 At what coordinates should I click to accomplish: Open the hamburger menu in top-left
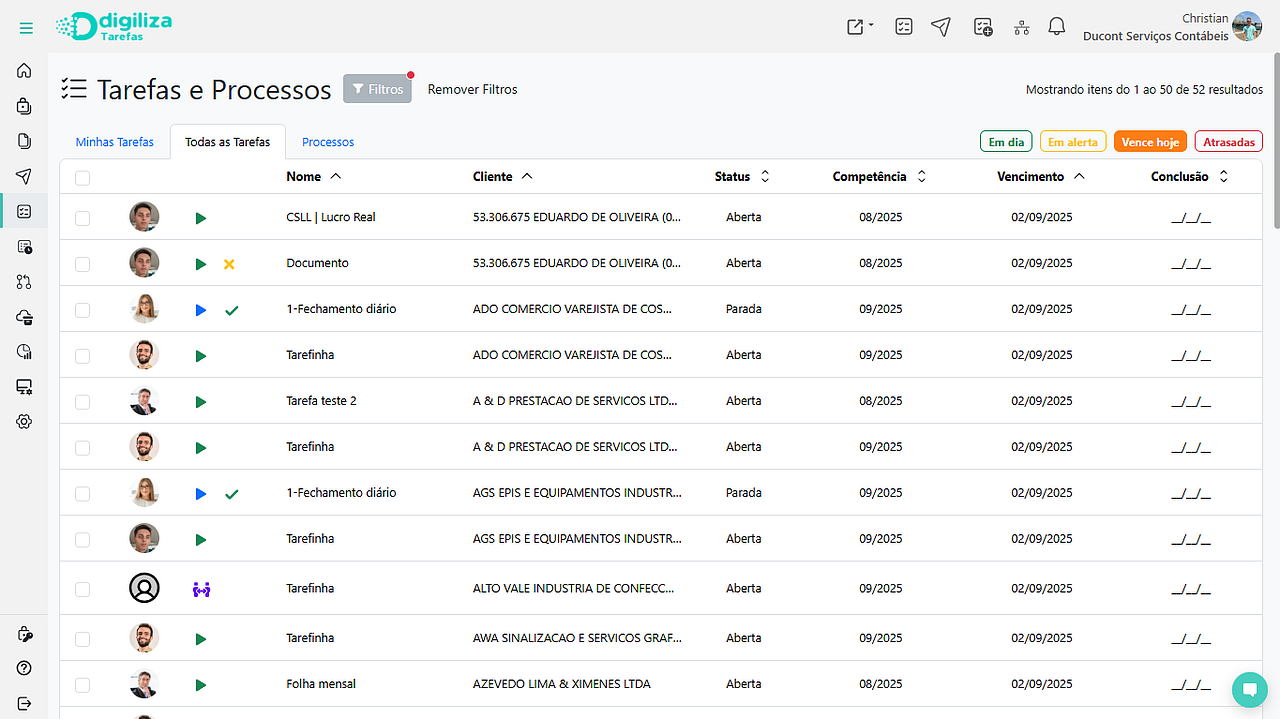pyautogui.click(x=26, y=28)
